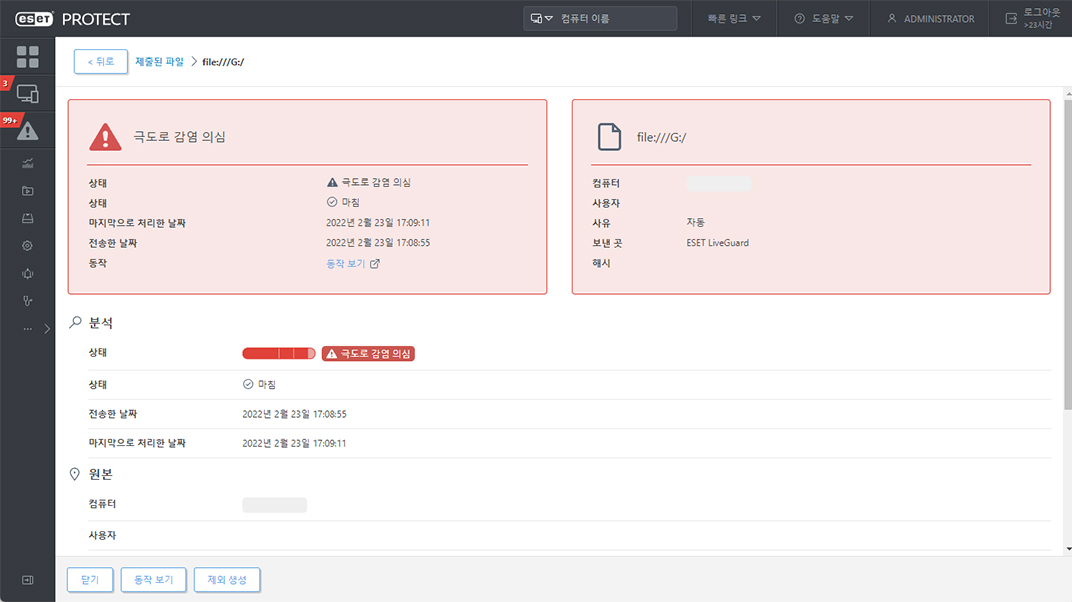Open the ADMINISTRATOR user menu
1072x602 pixels.
(930, 19)
